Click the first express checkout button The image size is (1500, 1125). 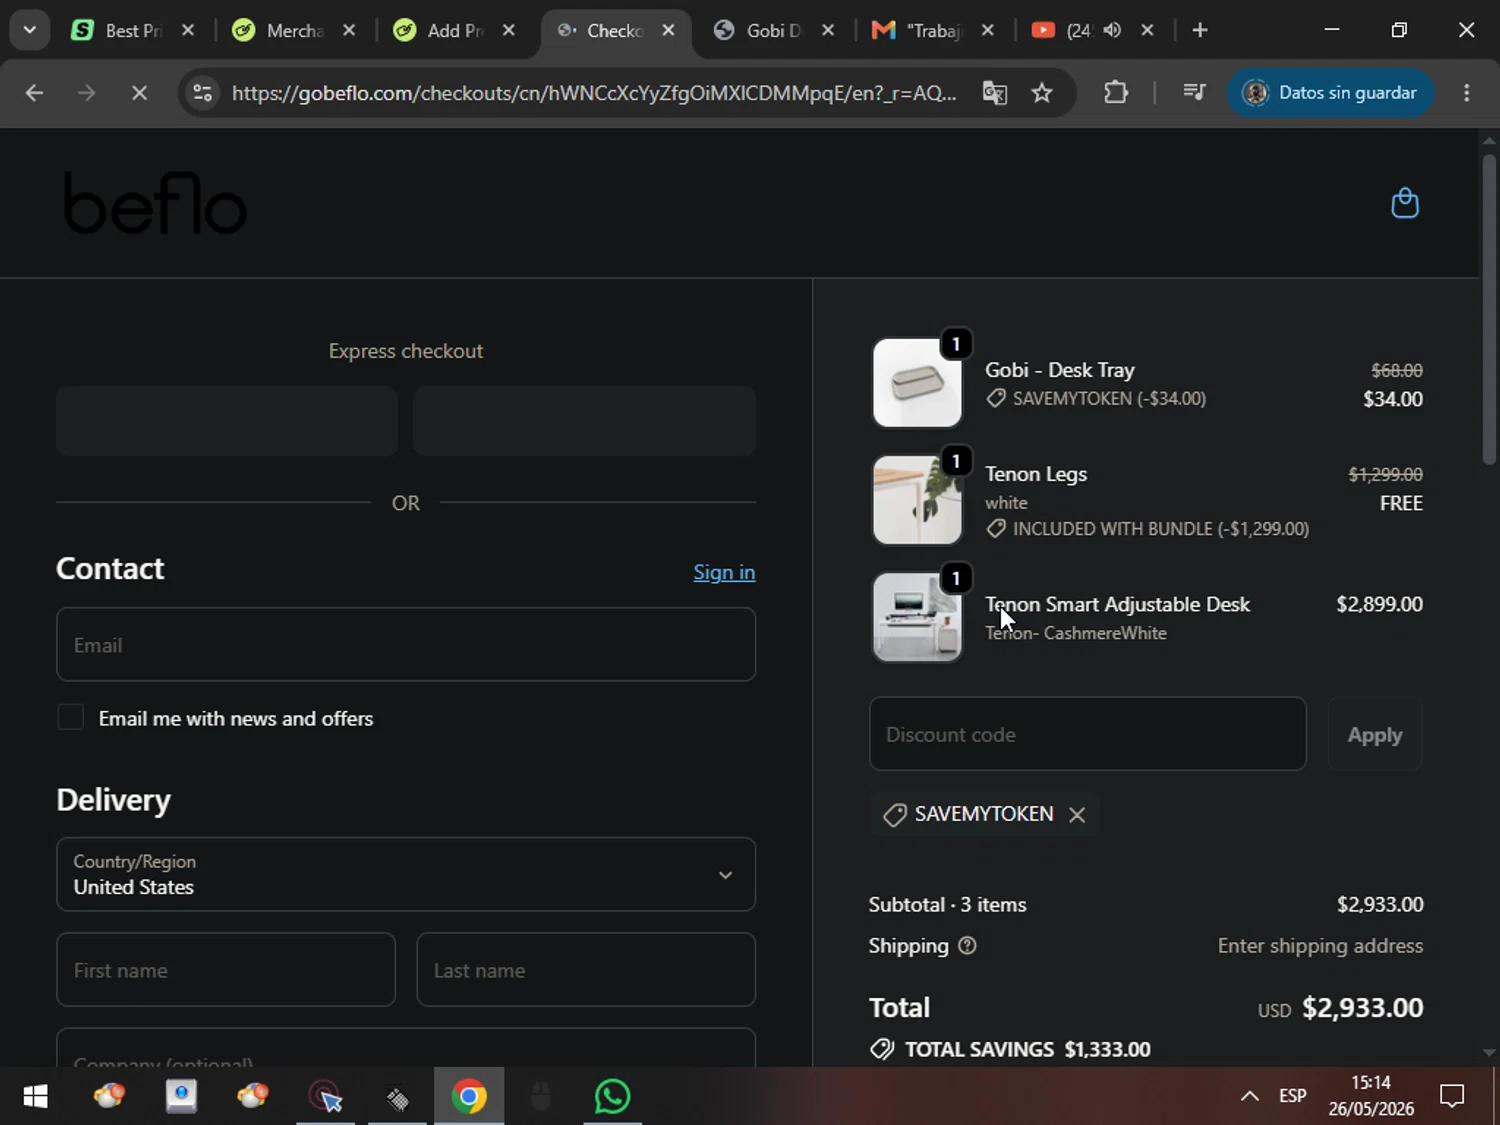coord(227,421)
